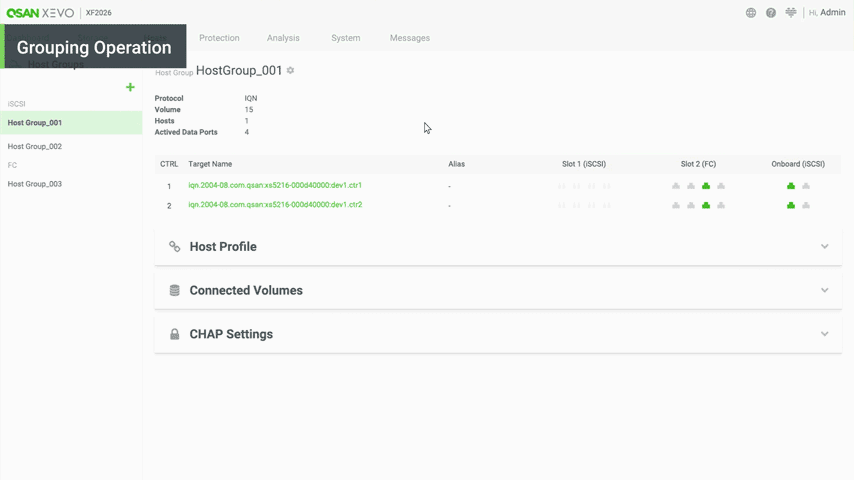854x480 pixels.
Task: Open the Messages tab
Action: 410,38
